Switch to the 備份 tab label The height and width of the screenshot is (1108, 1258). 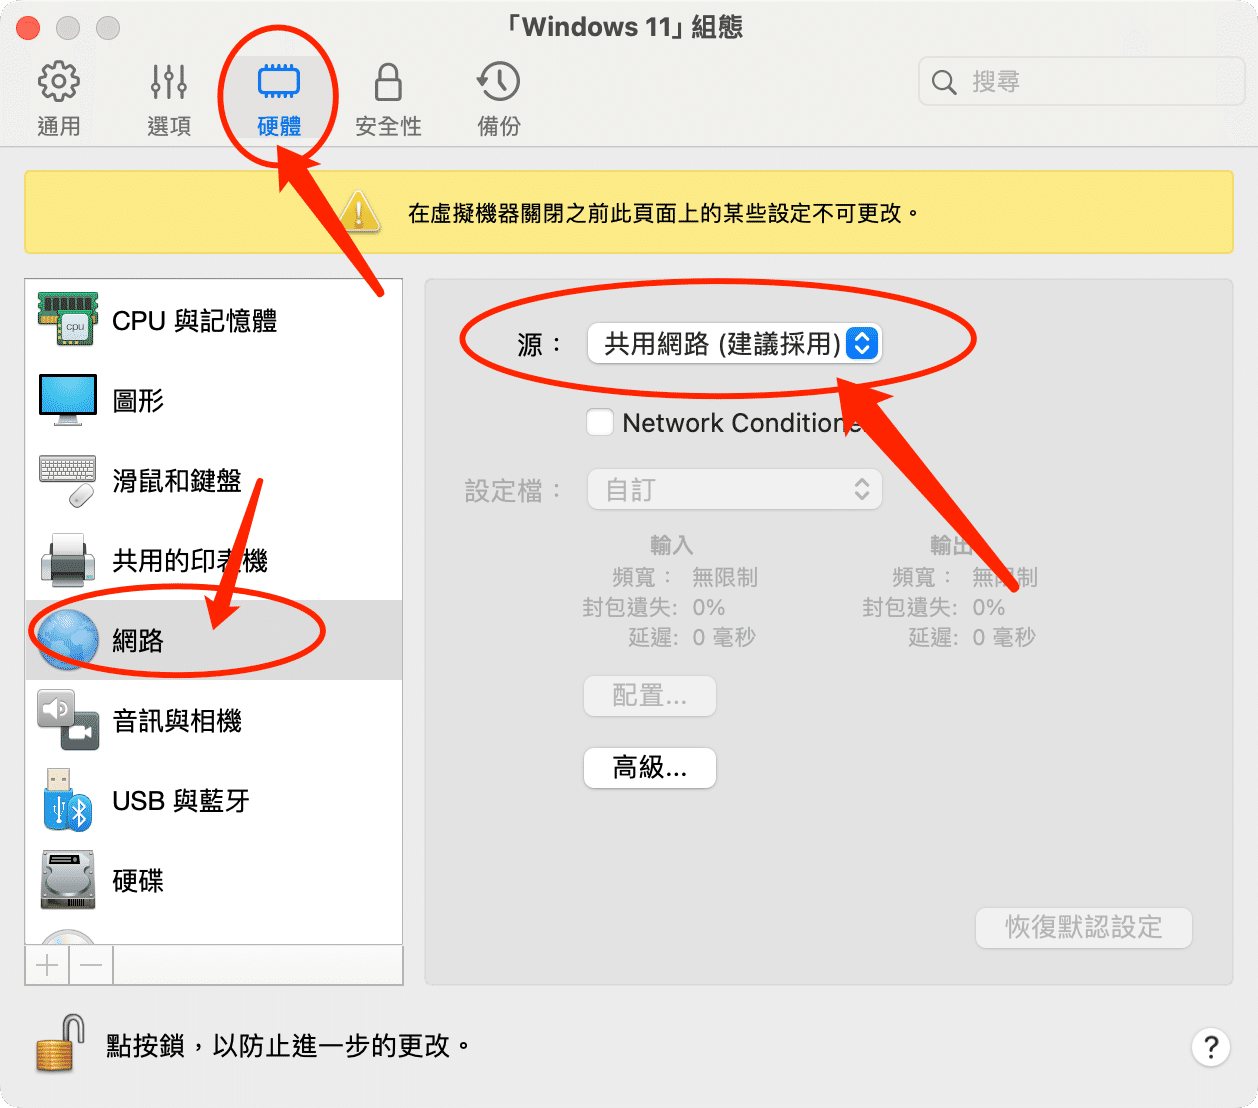[498, 127]
